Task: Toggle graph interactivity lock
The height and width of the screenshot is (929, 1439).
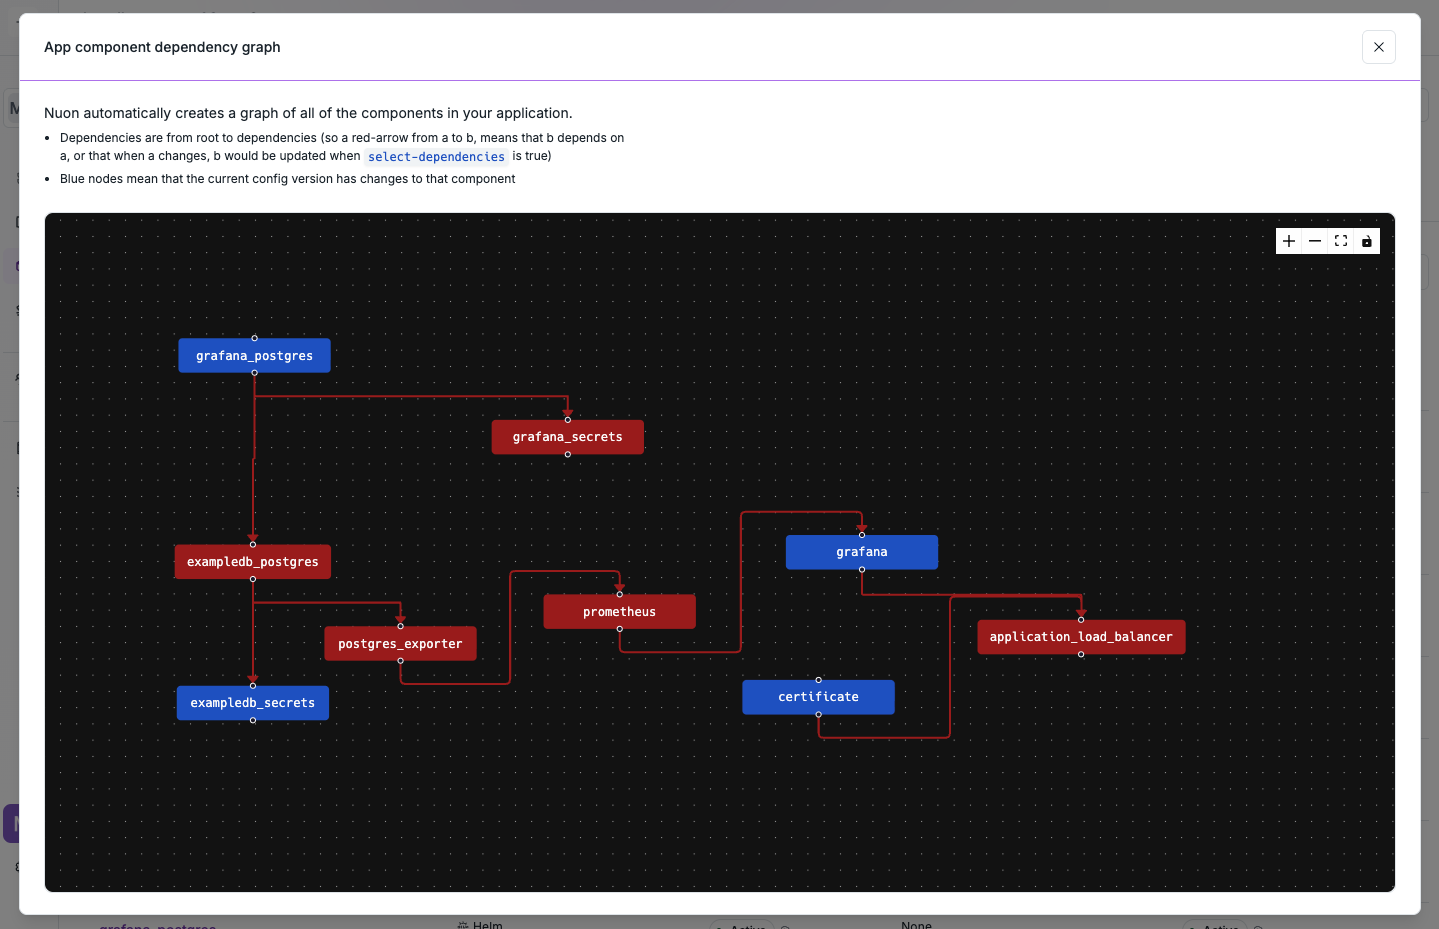Action: 1367,241
